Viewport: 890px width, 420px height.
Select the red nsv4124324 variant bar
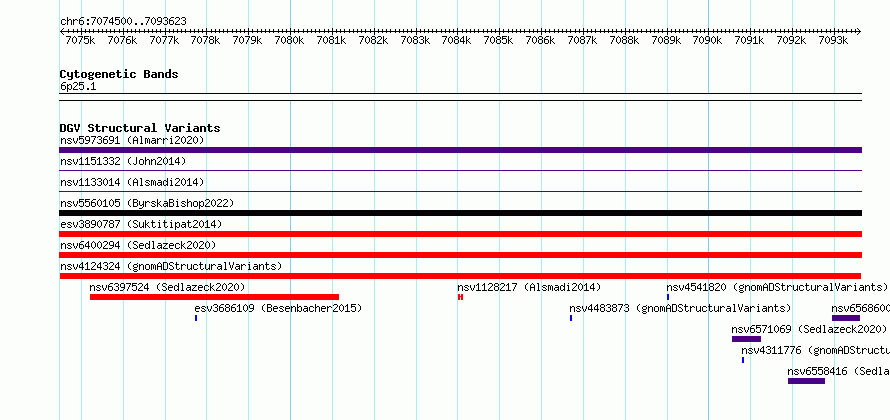[x=460, y=276]
